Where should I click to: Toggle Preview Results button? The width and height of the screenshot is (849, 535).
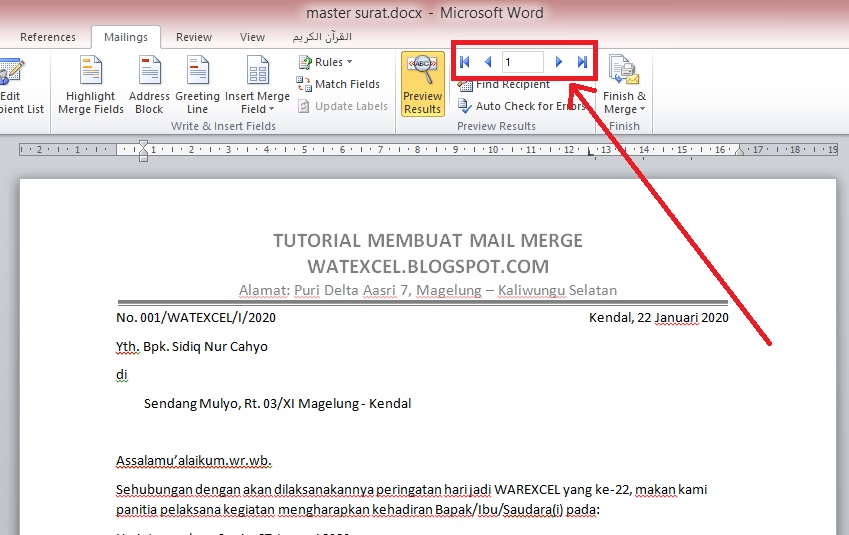pyautogui.click(x=422, y=84)
